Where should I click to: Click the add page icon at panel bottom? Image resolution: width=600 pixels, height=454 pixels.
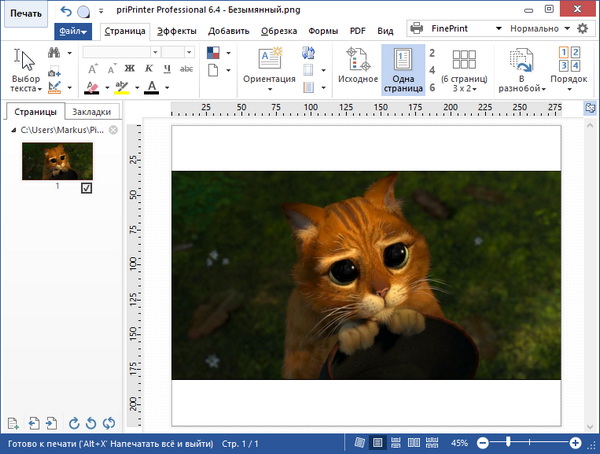click(13, 423)
